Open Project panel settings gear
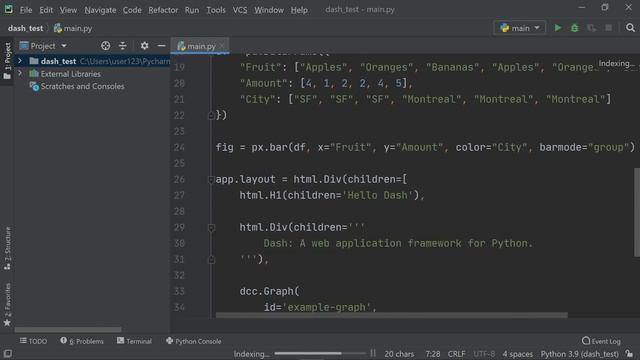This screenshot has width=640, height=360. click(x=144, y=46)
